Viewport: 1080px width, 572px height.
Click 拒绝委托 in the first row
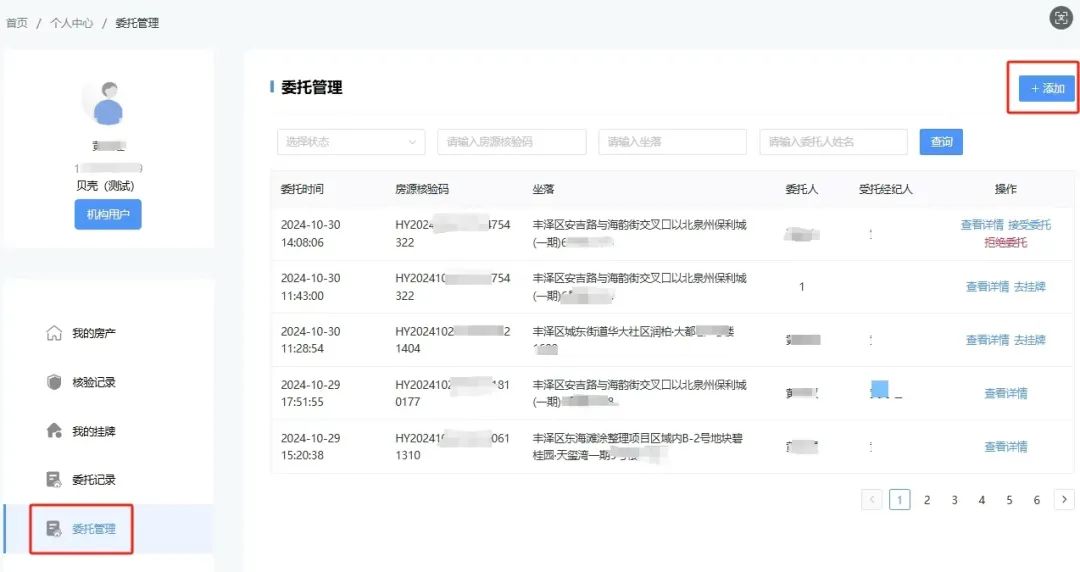[x=1006, y=243]
